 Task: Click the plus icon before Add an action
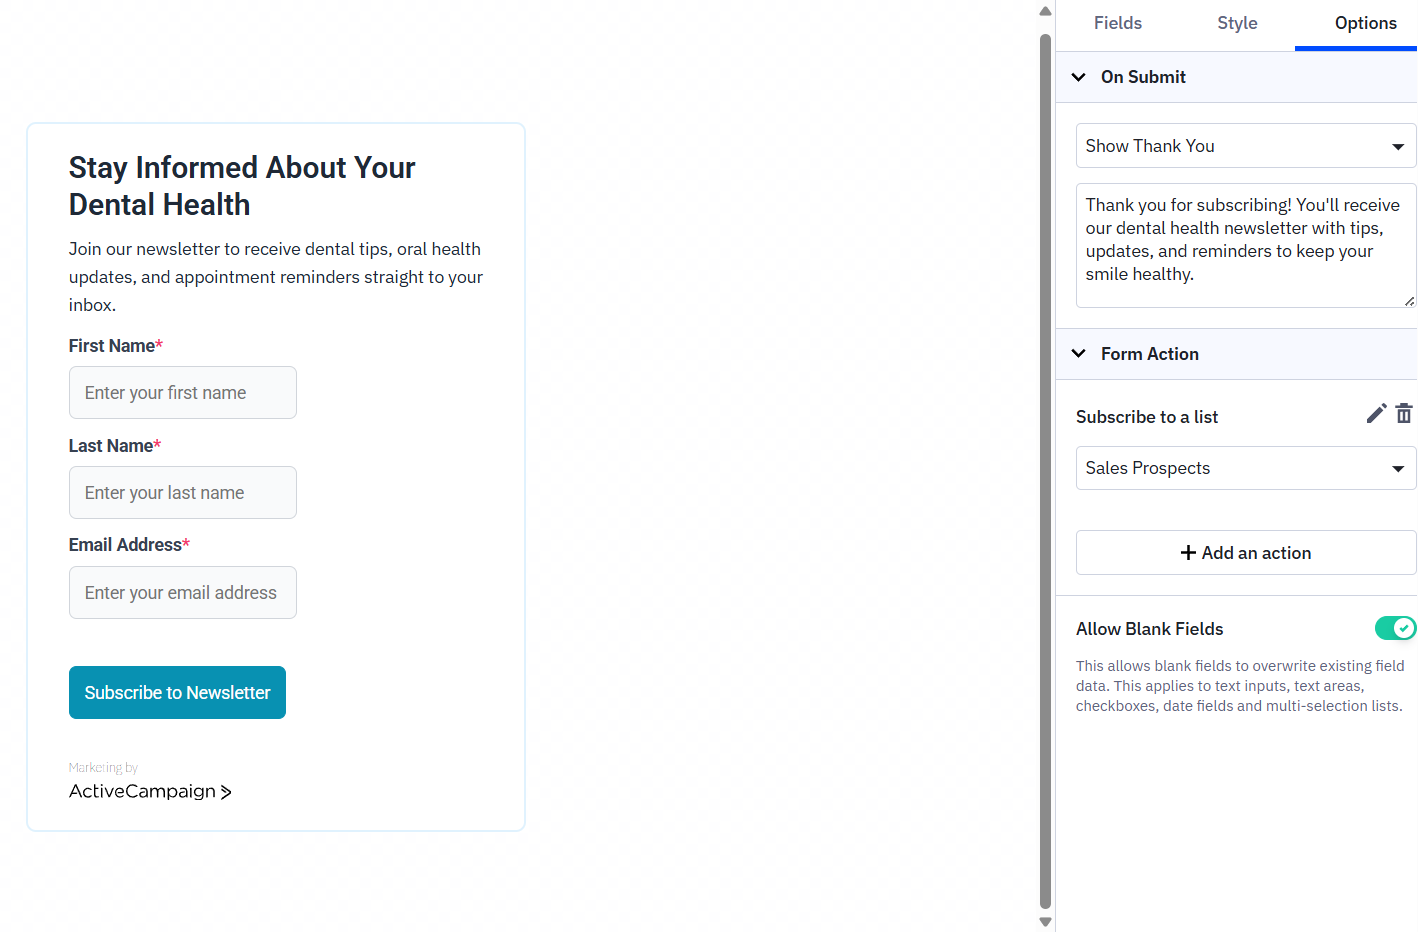click(x=1188, y=552)
